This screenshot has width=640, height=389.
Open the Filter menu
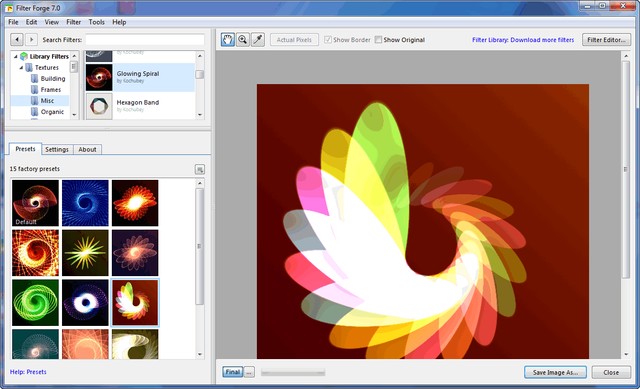(73, 22)
